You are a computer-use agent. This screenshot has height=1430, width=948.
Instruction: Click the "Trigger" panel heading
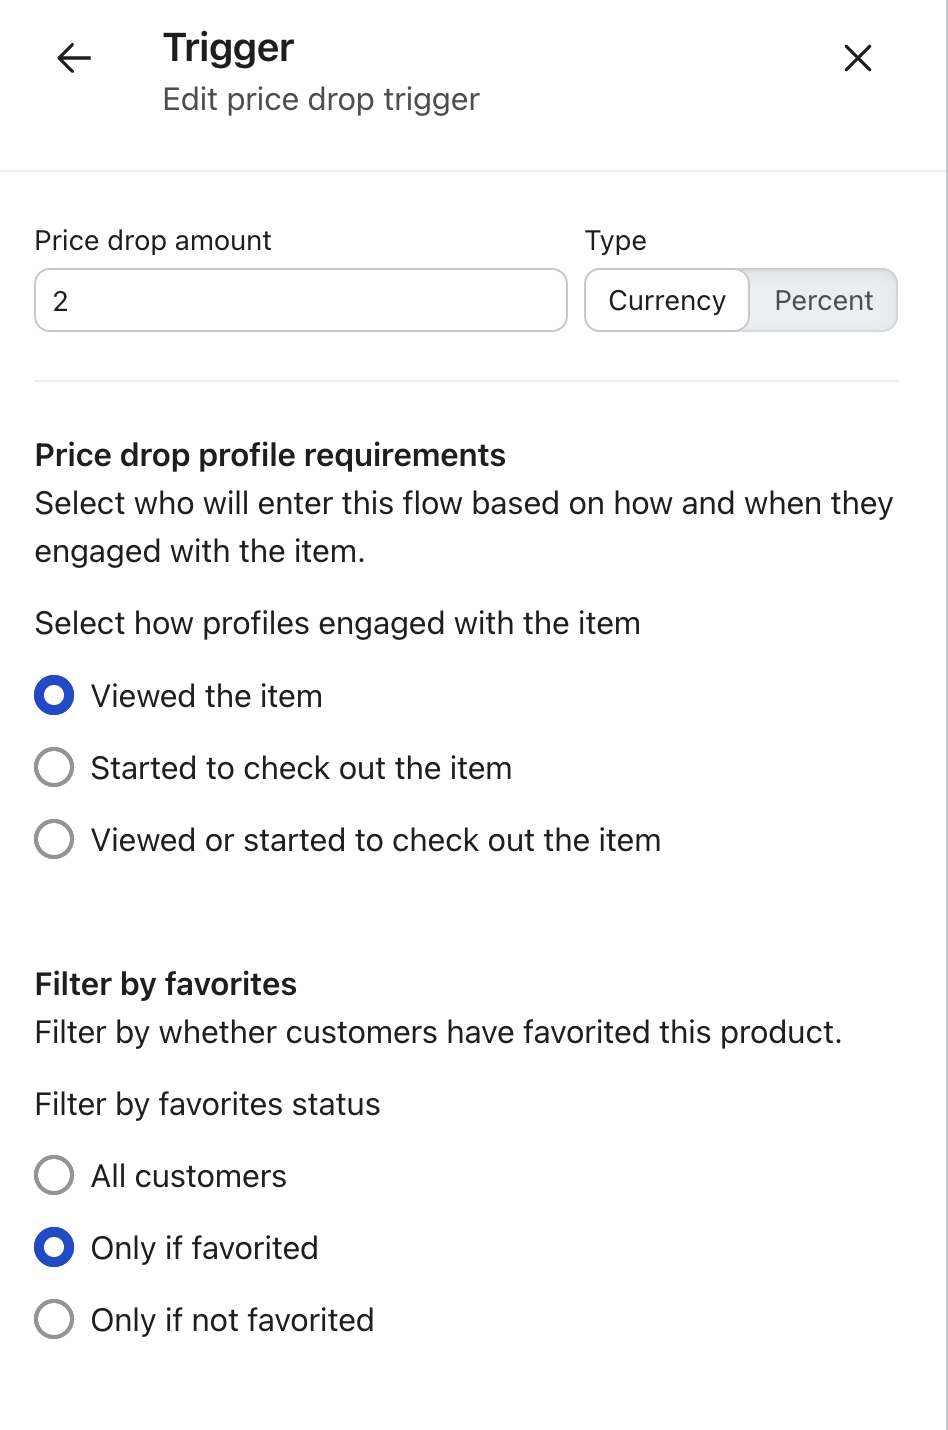coord(229,48)
